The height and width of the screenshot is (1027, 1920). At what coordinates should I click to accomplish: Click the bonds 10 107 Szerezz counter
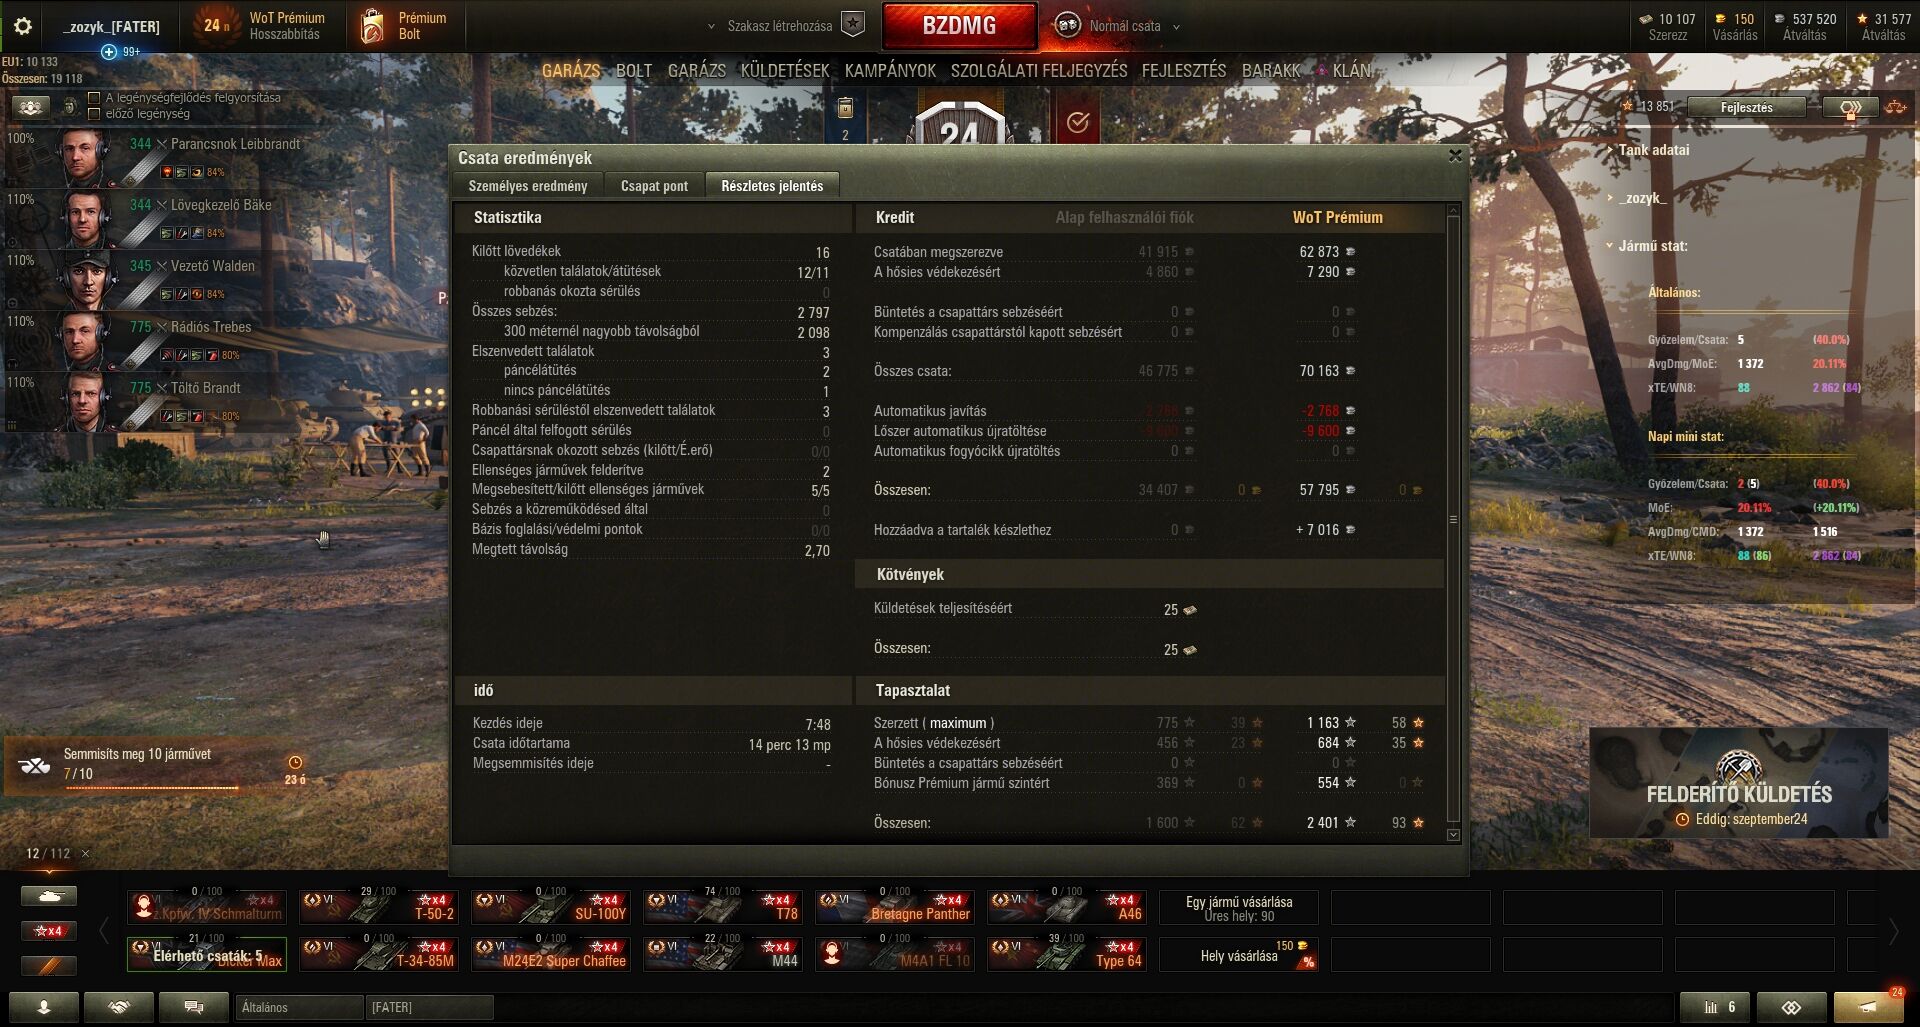tap(1667, 26)
